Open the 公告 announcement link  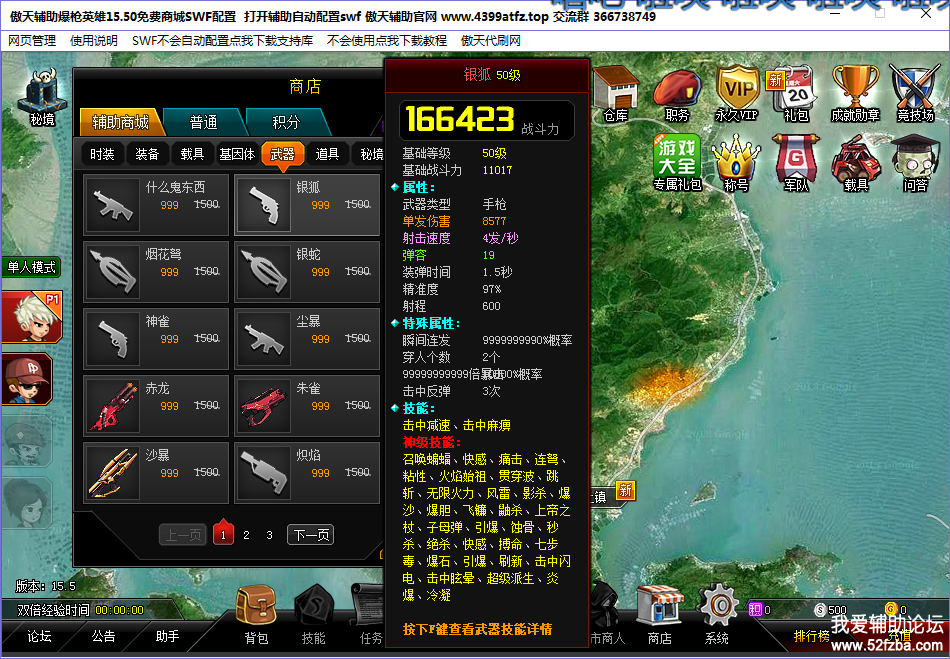104,636
